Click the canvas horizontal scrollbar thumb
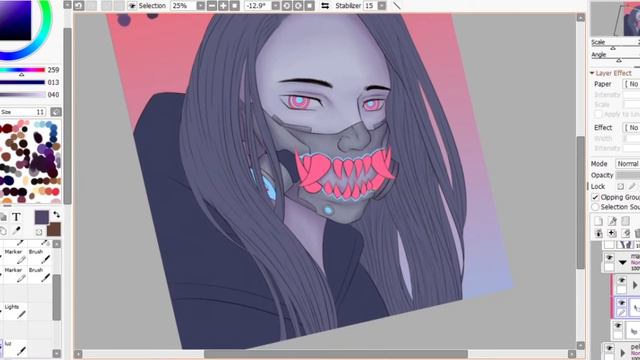Image resolution: width=640 pixels, height=360 pixels. (x=336, y=354)
